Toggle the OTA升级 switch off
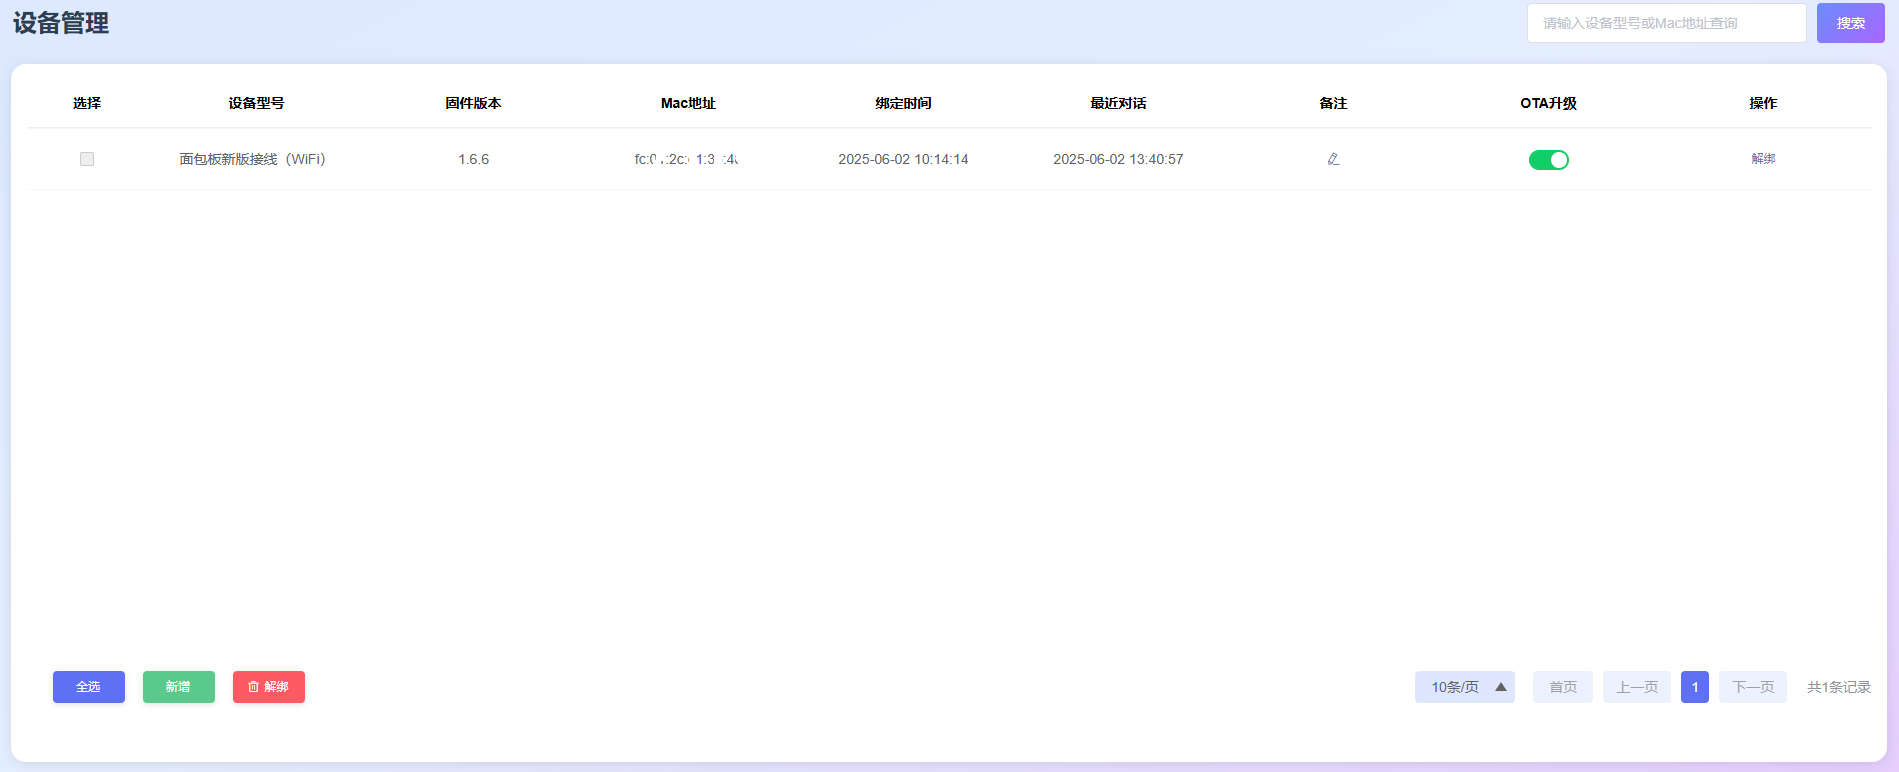 [x=1548, y=160]
